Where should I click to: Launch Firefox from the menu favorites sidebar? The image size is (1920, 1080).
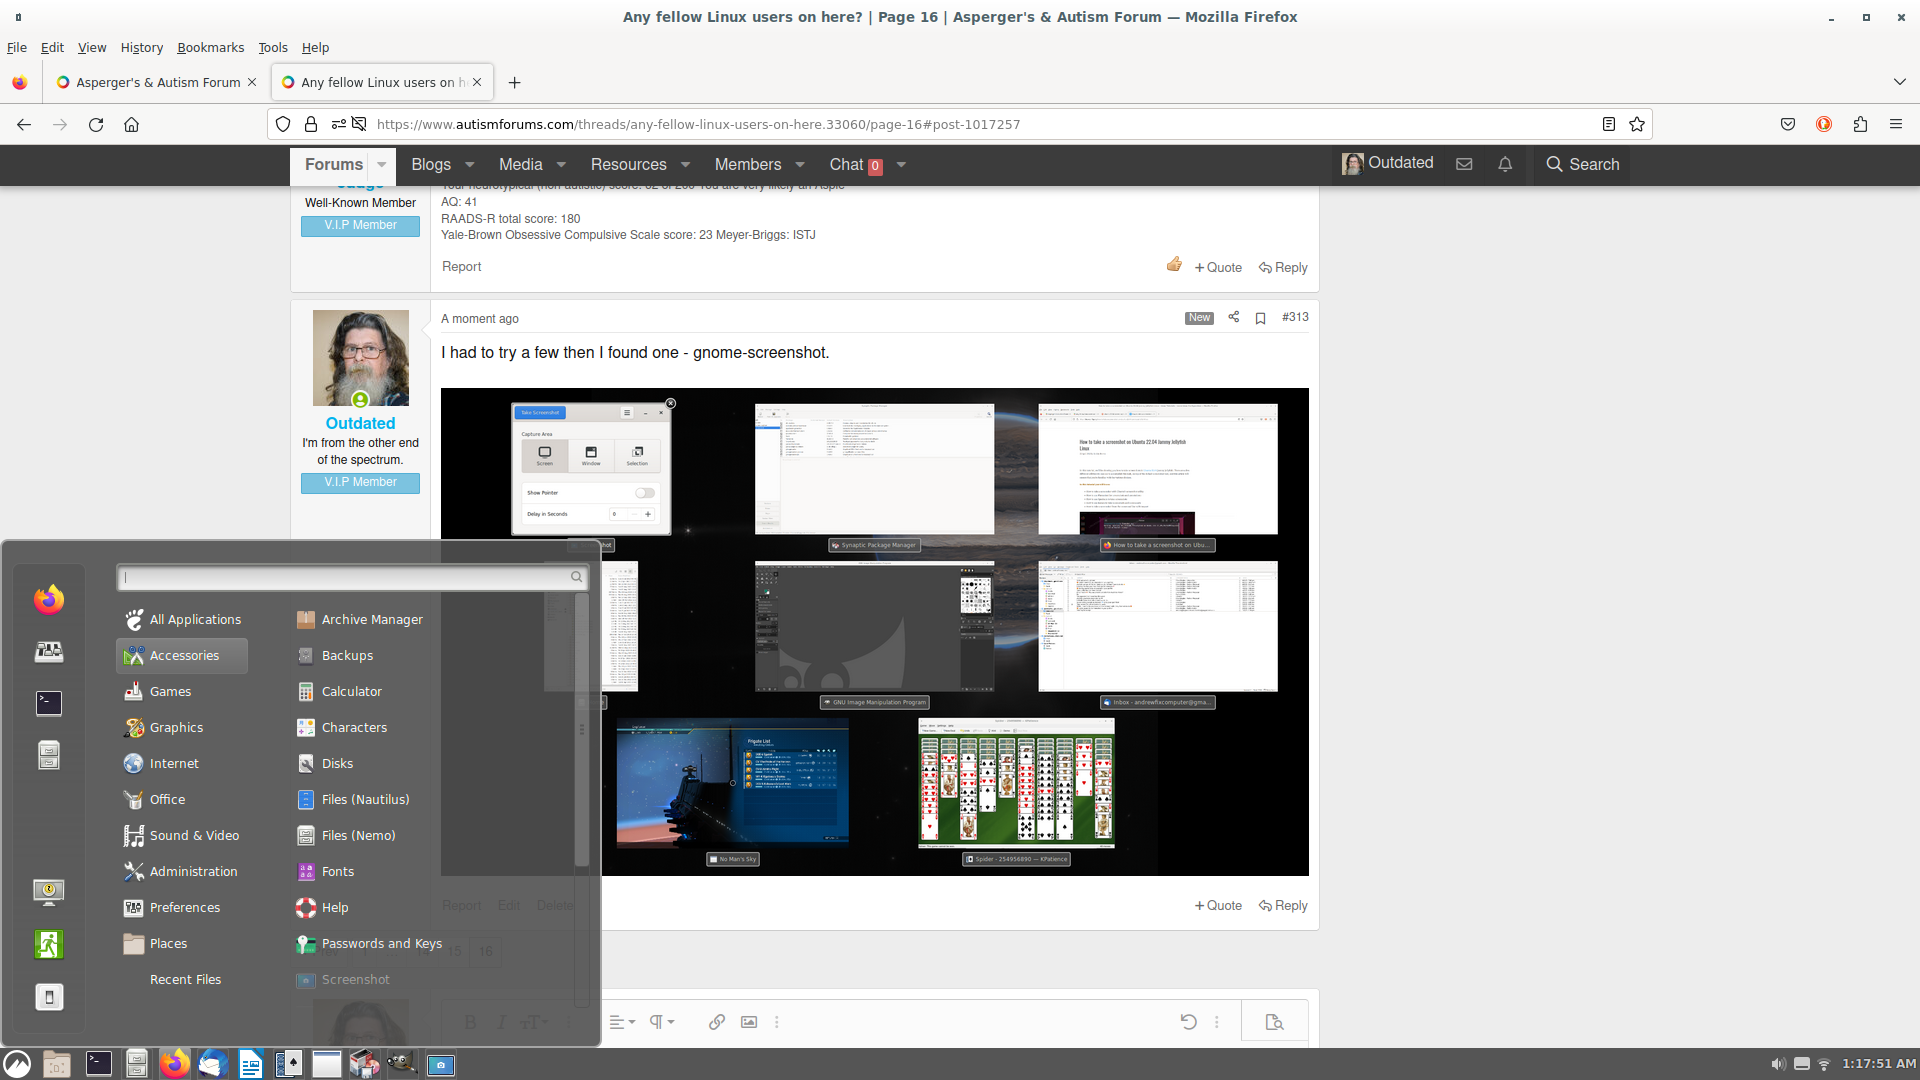point(48,599)
